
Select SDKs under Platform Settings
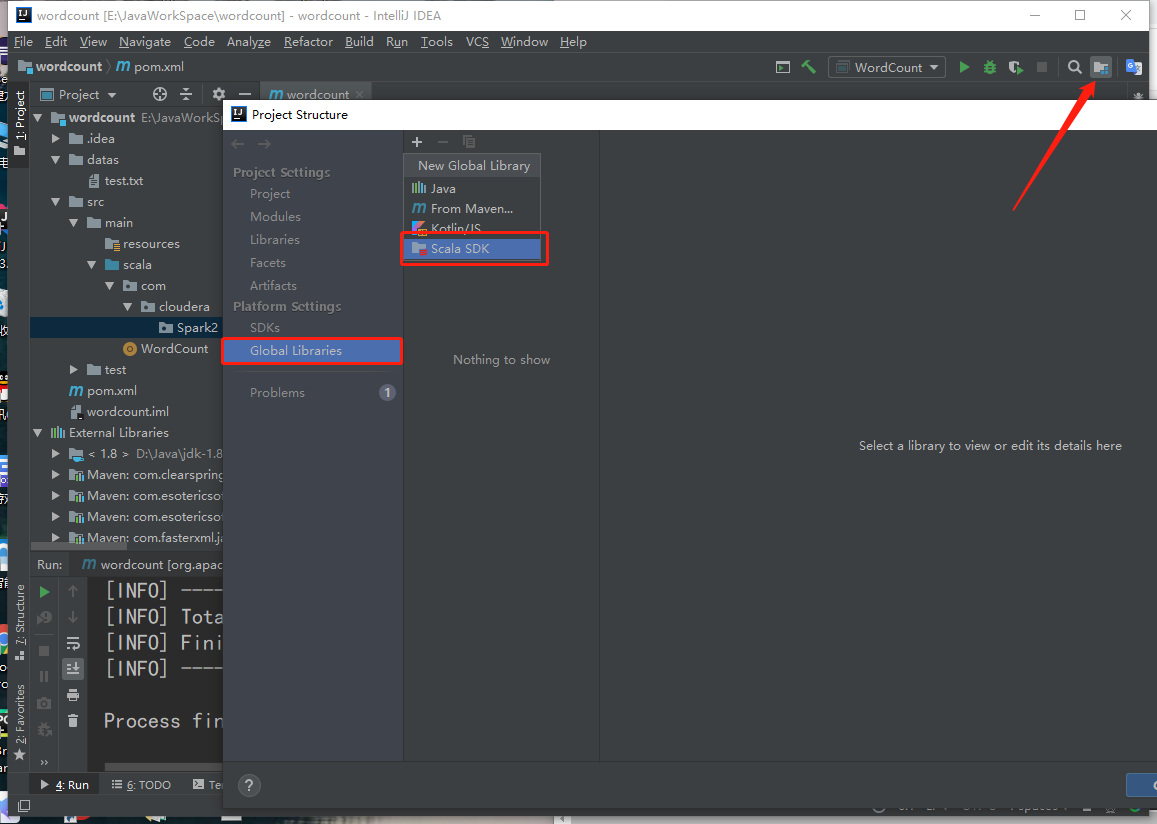(264, 328)
